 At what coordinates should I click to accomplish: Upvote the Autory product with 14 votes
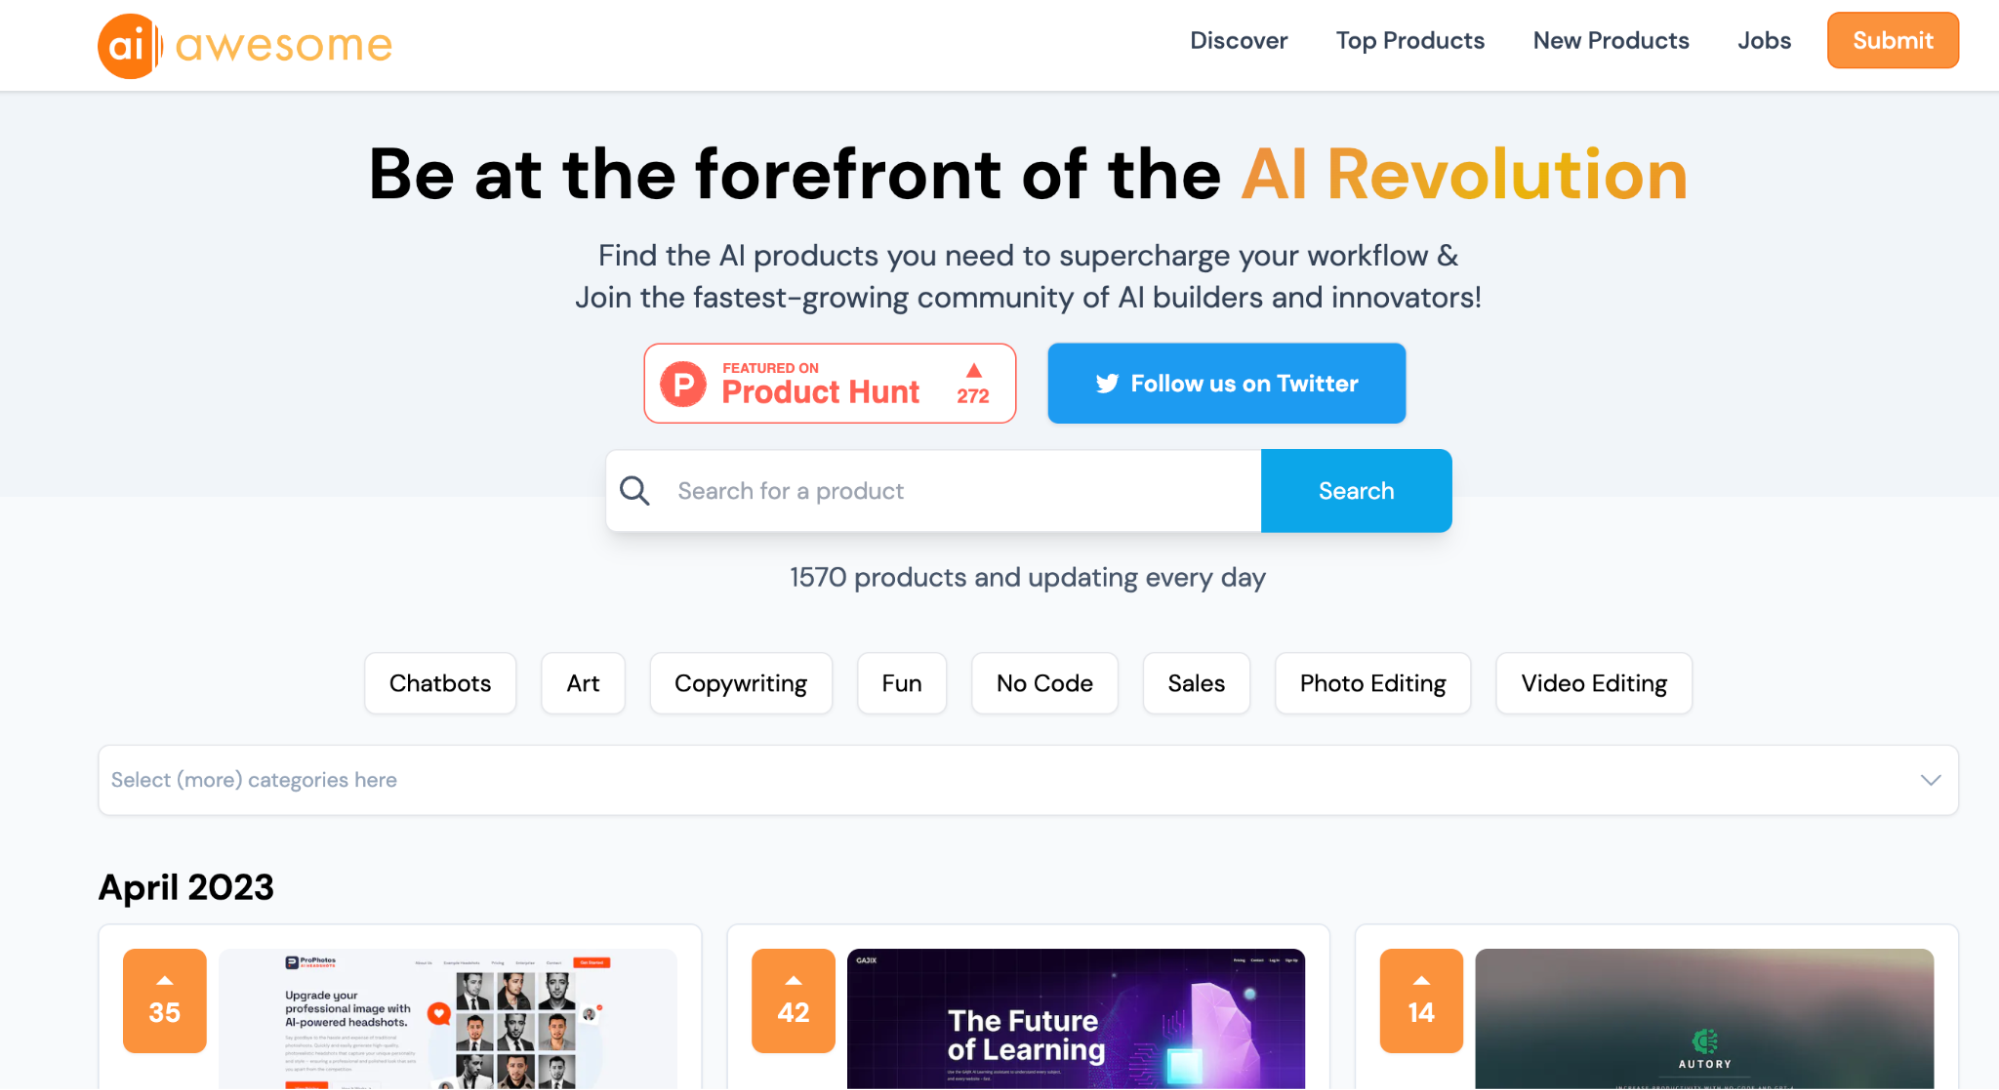point(1420,1000)
